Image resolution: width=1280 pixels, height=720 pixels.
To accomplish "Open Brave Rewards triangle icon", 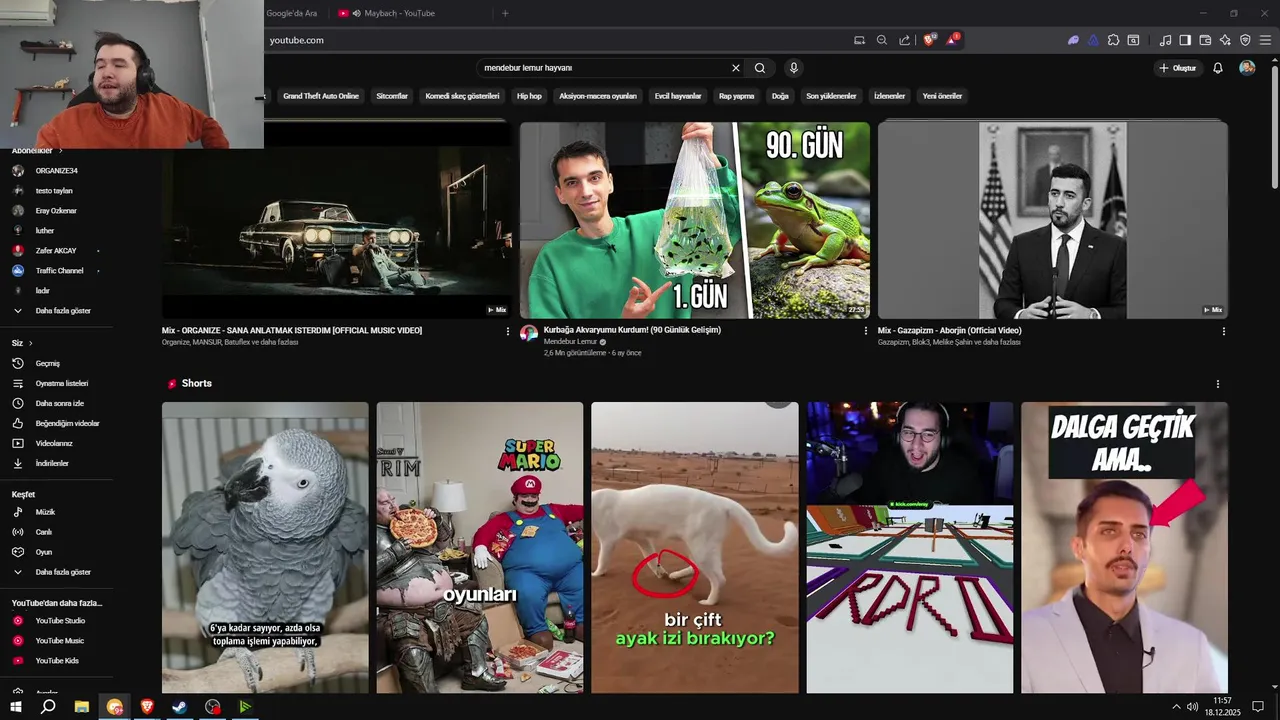I will 951,40.
